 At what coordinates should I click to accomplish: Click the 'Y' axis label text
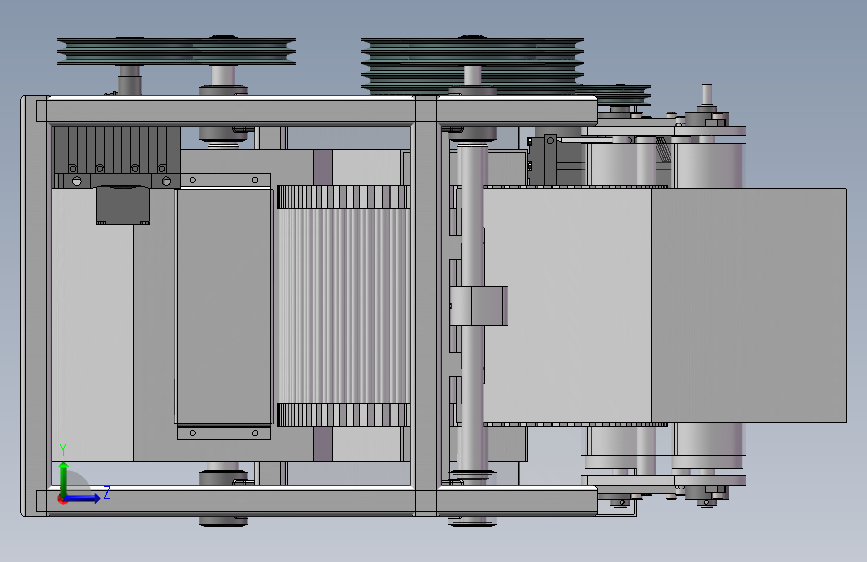pos(63,450)
